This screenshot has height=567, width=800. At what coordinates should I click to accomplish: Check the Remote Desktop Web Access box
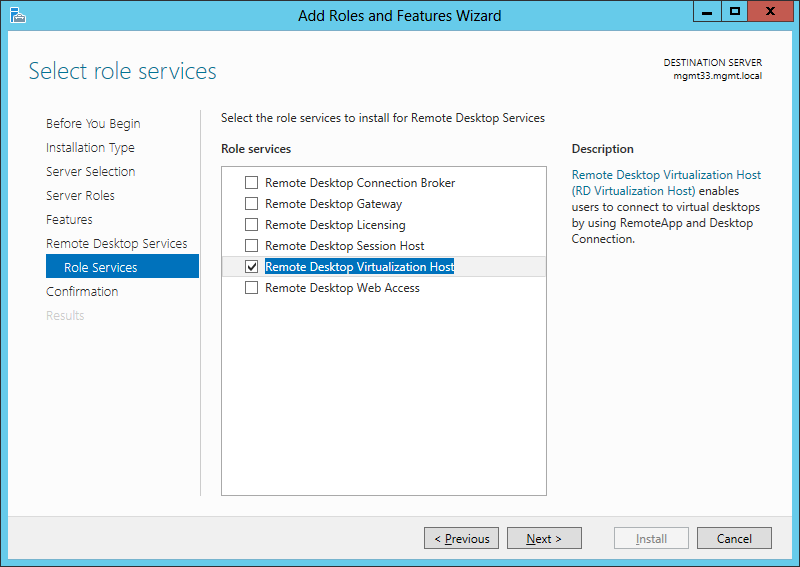(252, 288)
